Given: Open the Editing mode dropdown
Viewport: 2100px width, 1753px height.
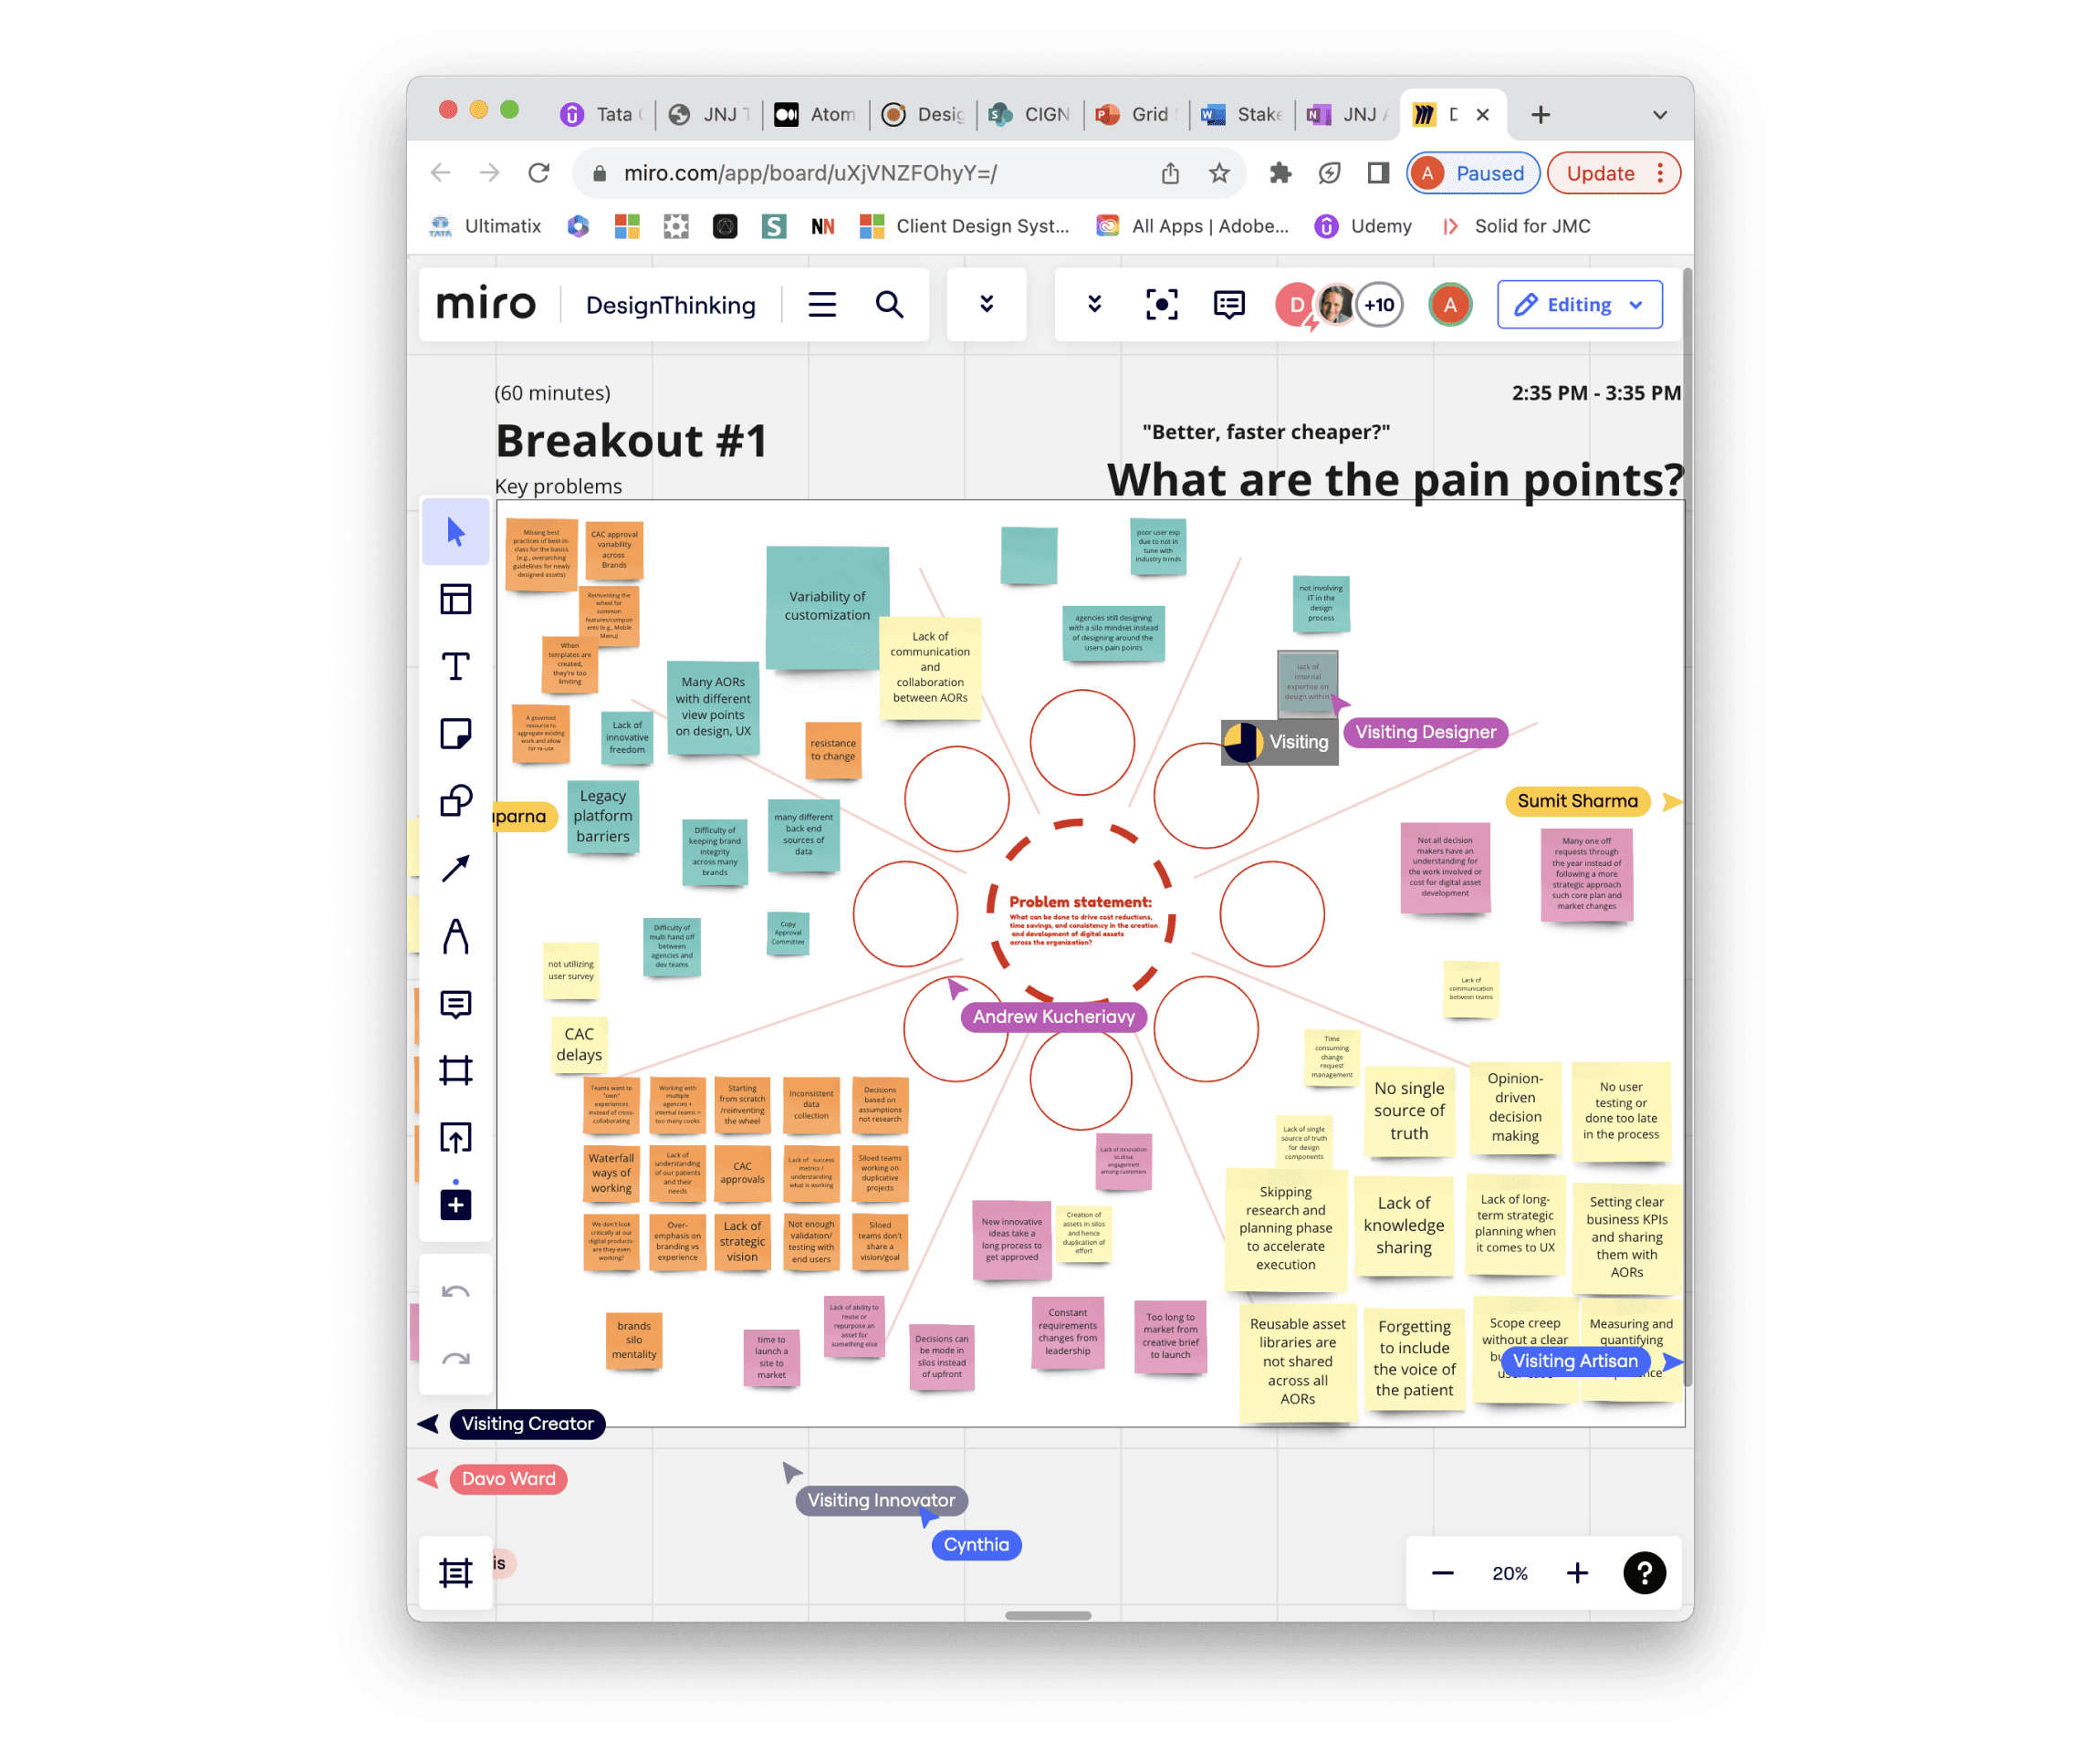Looking at the screenshot, I should click(1580, 304).
